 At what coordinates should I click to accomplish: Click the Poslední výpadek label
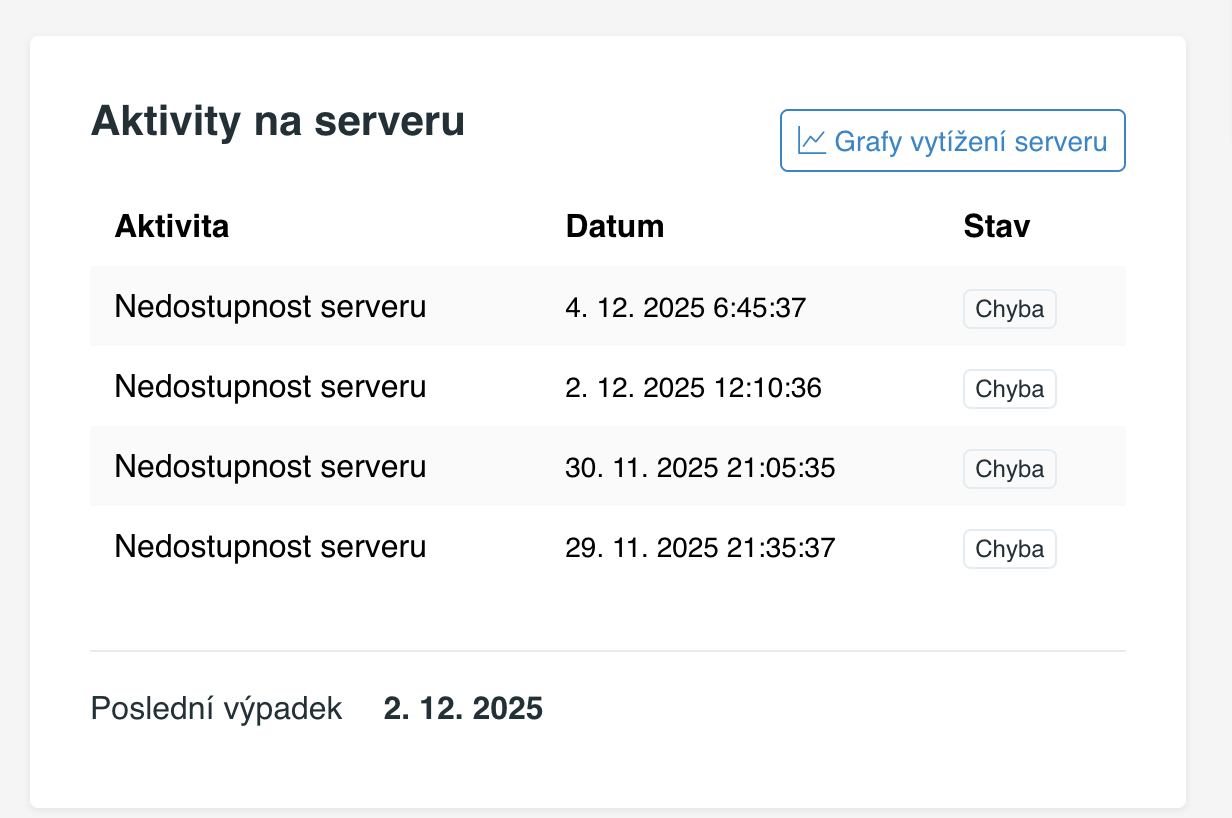point(216,709)
